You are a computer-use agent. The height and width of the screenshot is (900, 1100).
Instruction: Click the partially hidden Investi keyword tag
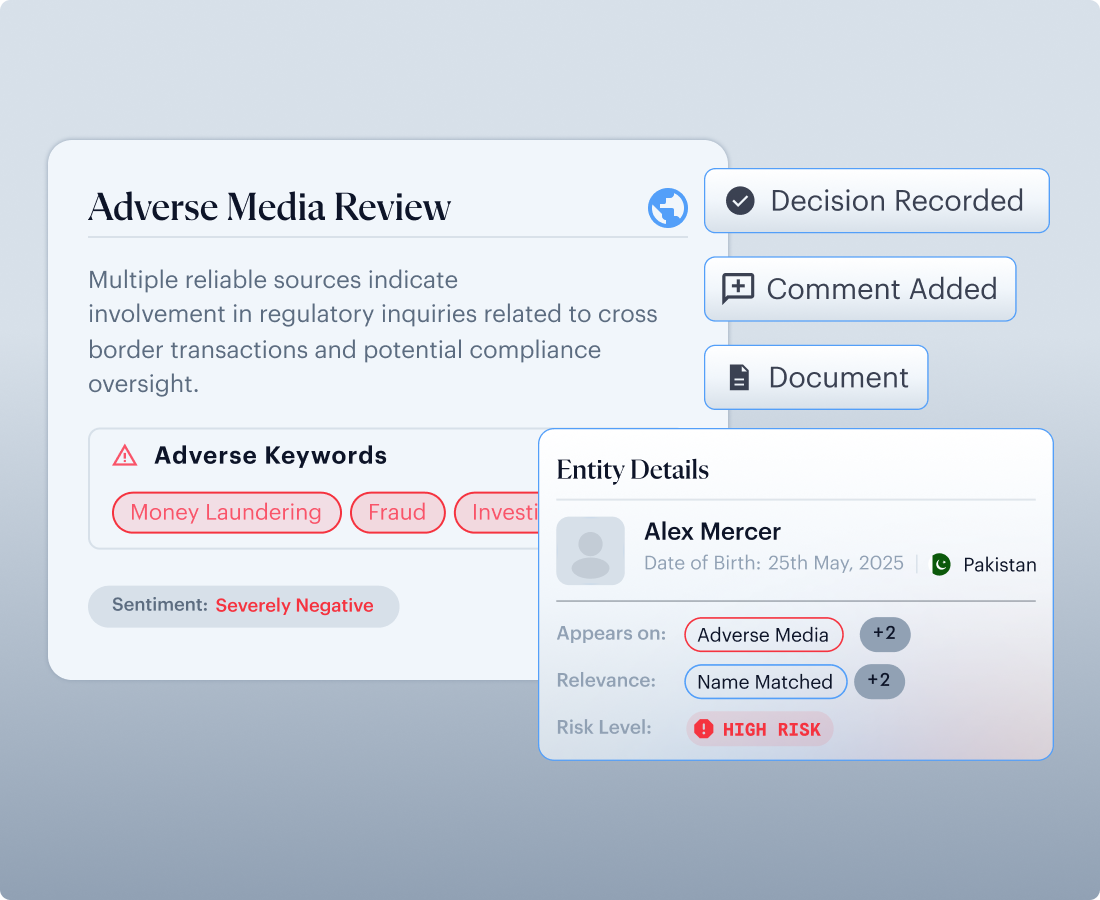coord(497,512)
